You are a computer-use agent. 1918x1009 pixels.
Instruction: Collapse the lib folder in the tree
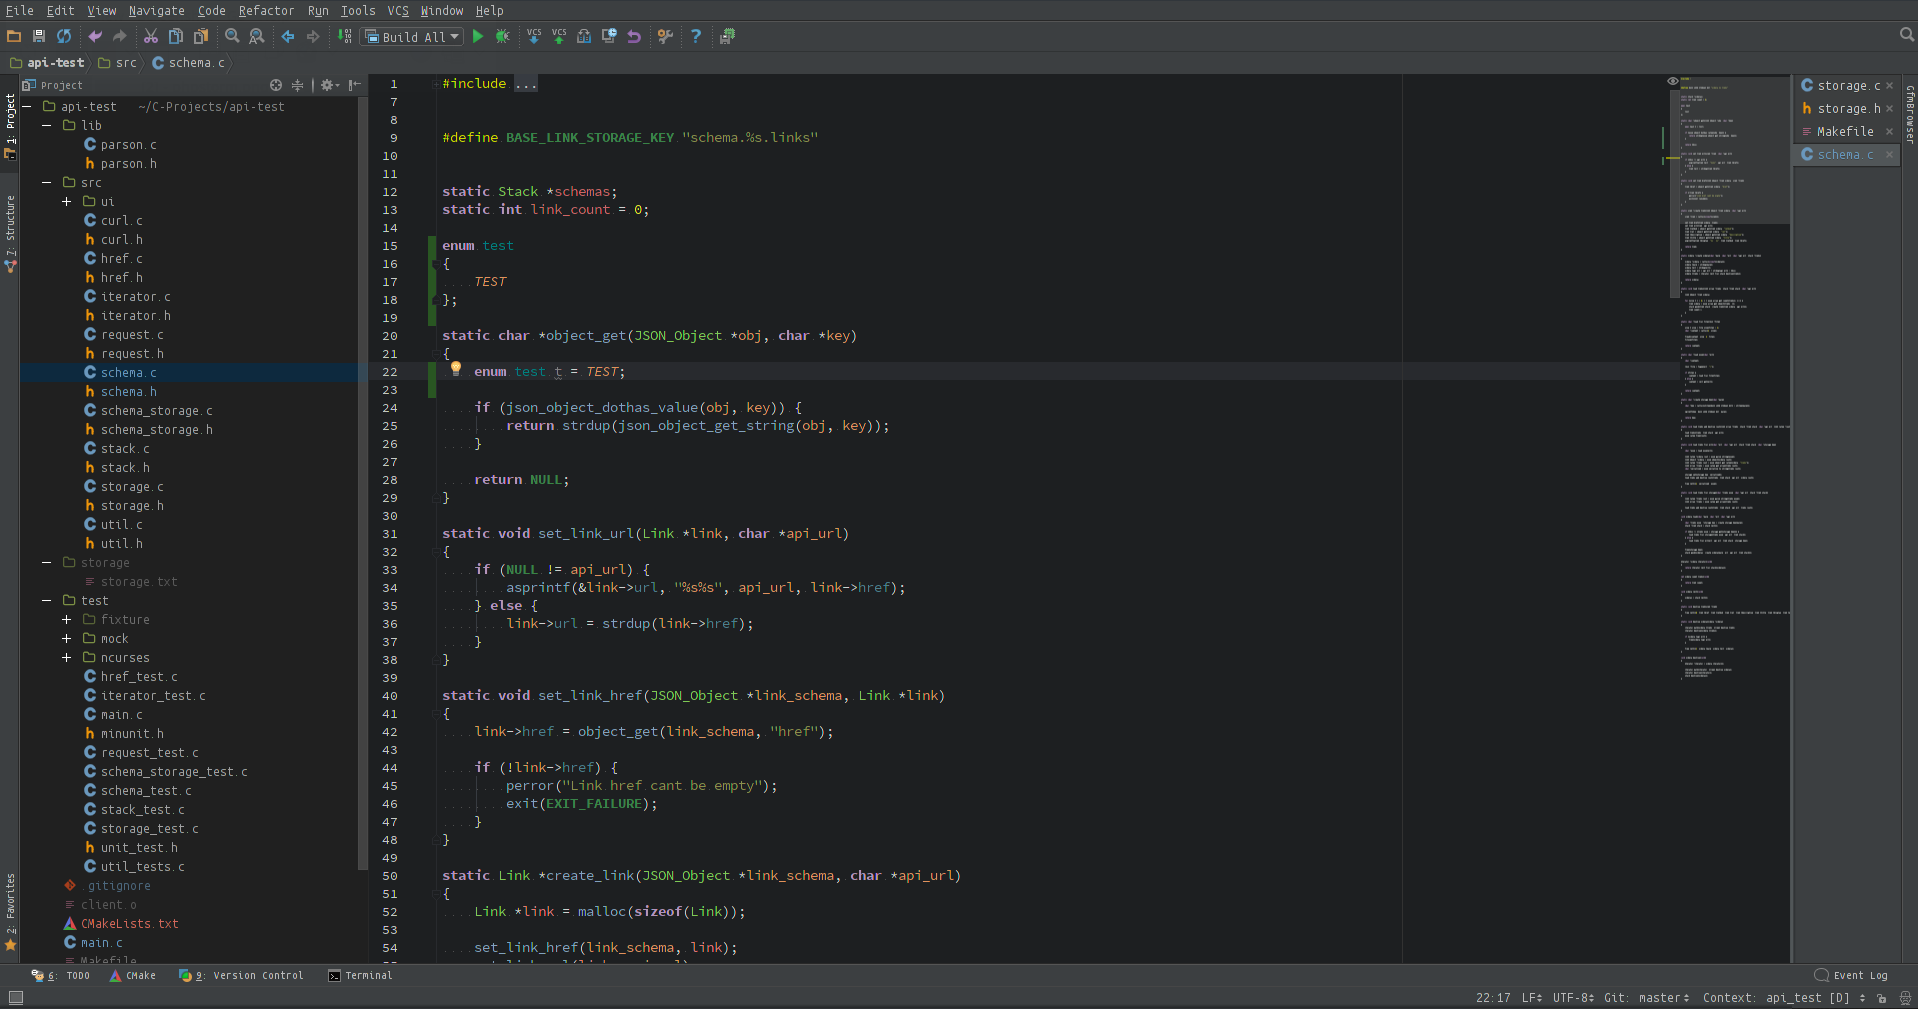coord(47,126)
